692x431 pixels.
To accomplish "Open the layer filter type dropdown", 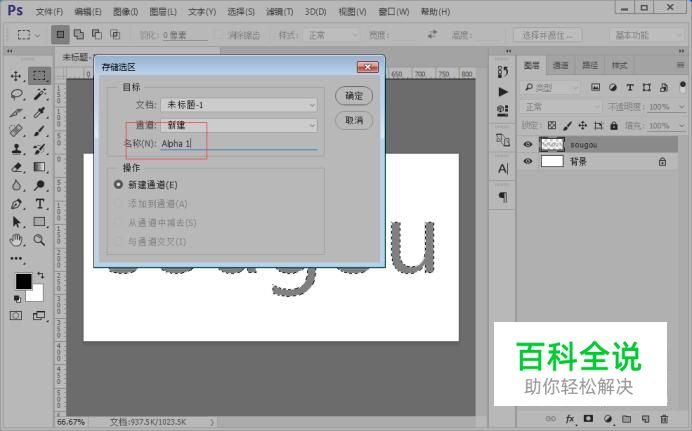I will click(x=550, y=88).
